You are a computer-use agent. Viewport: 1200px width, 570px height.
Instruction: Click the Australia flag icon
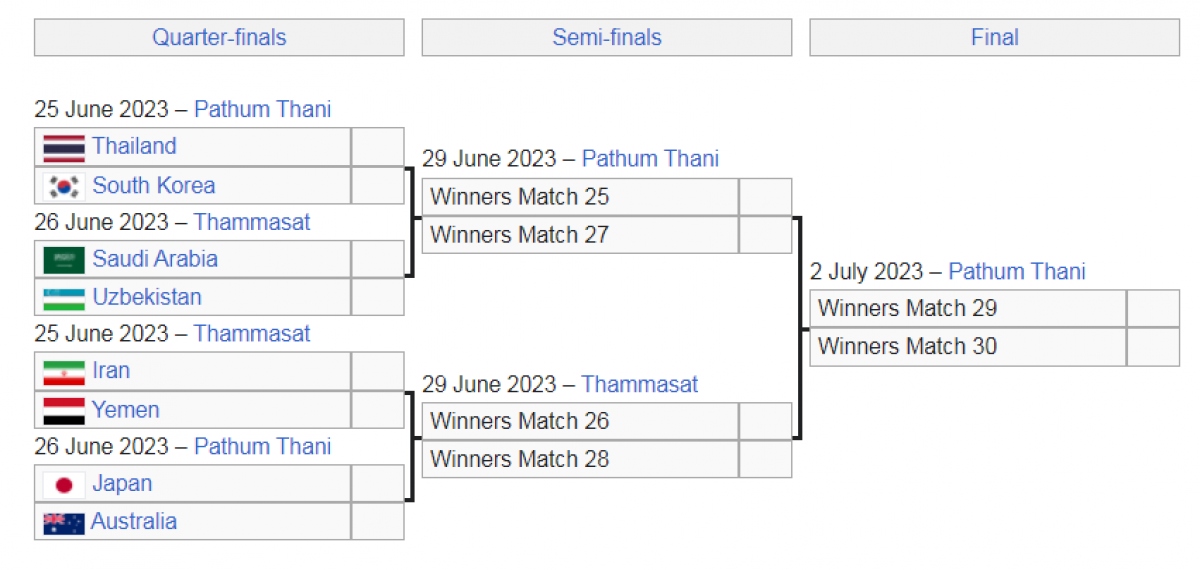(64, 523)
